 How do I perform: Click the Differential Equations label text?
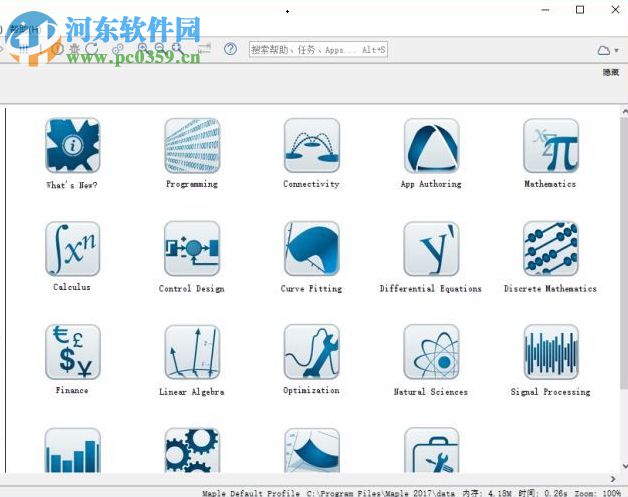tap(431, 288)
